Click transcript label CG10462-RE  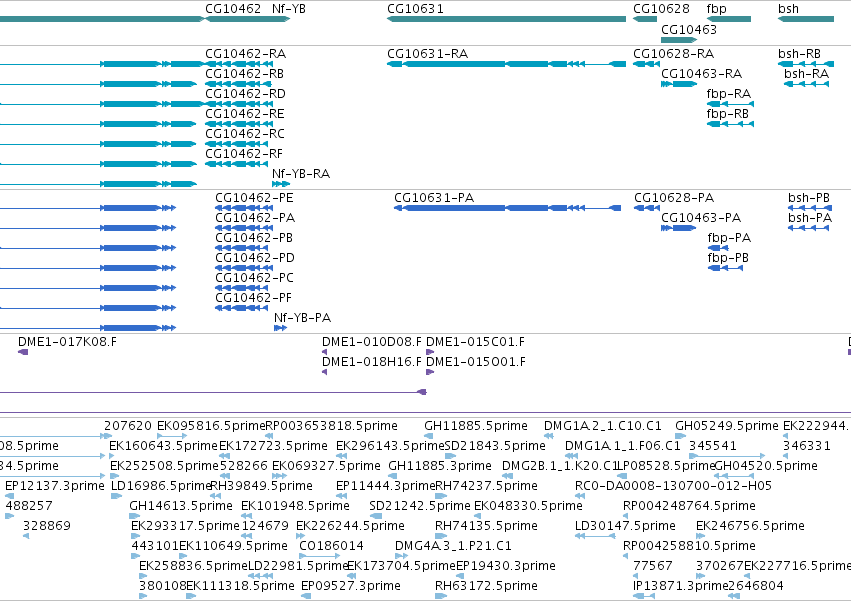pyautogui.click(x=245, y=114)
